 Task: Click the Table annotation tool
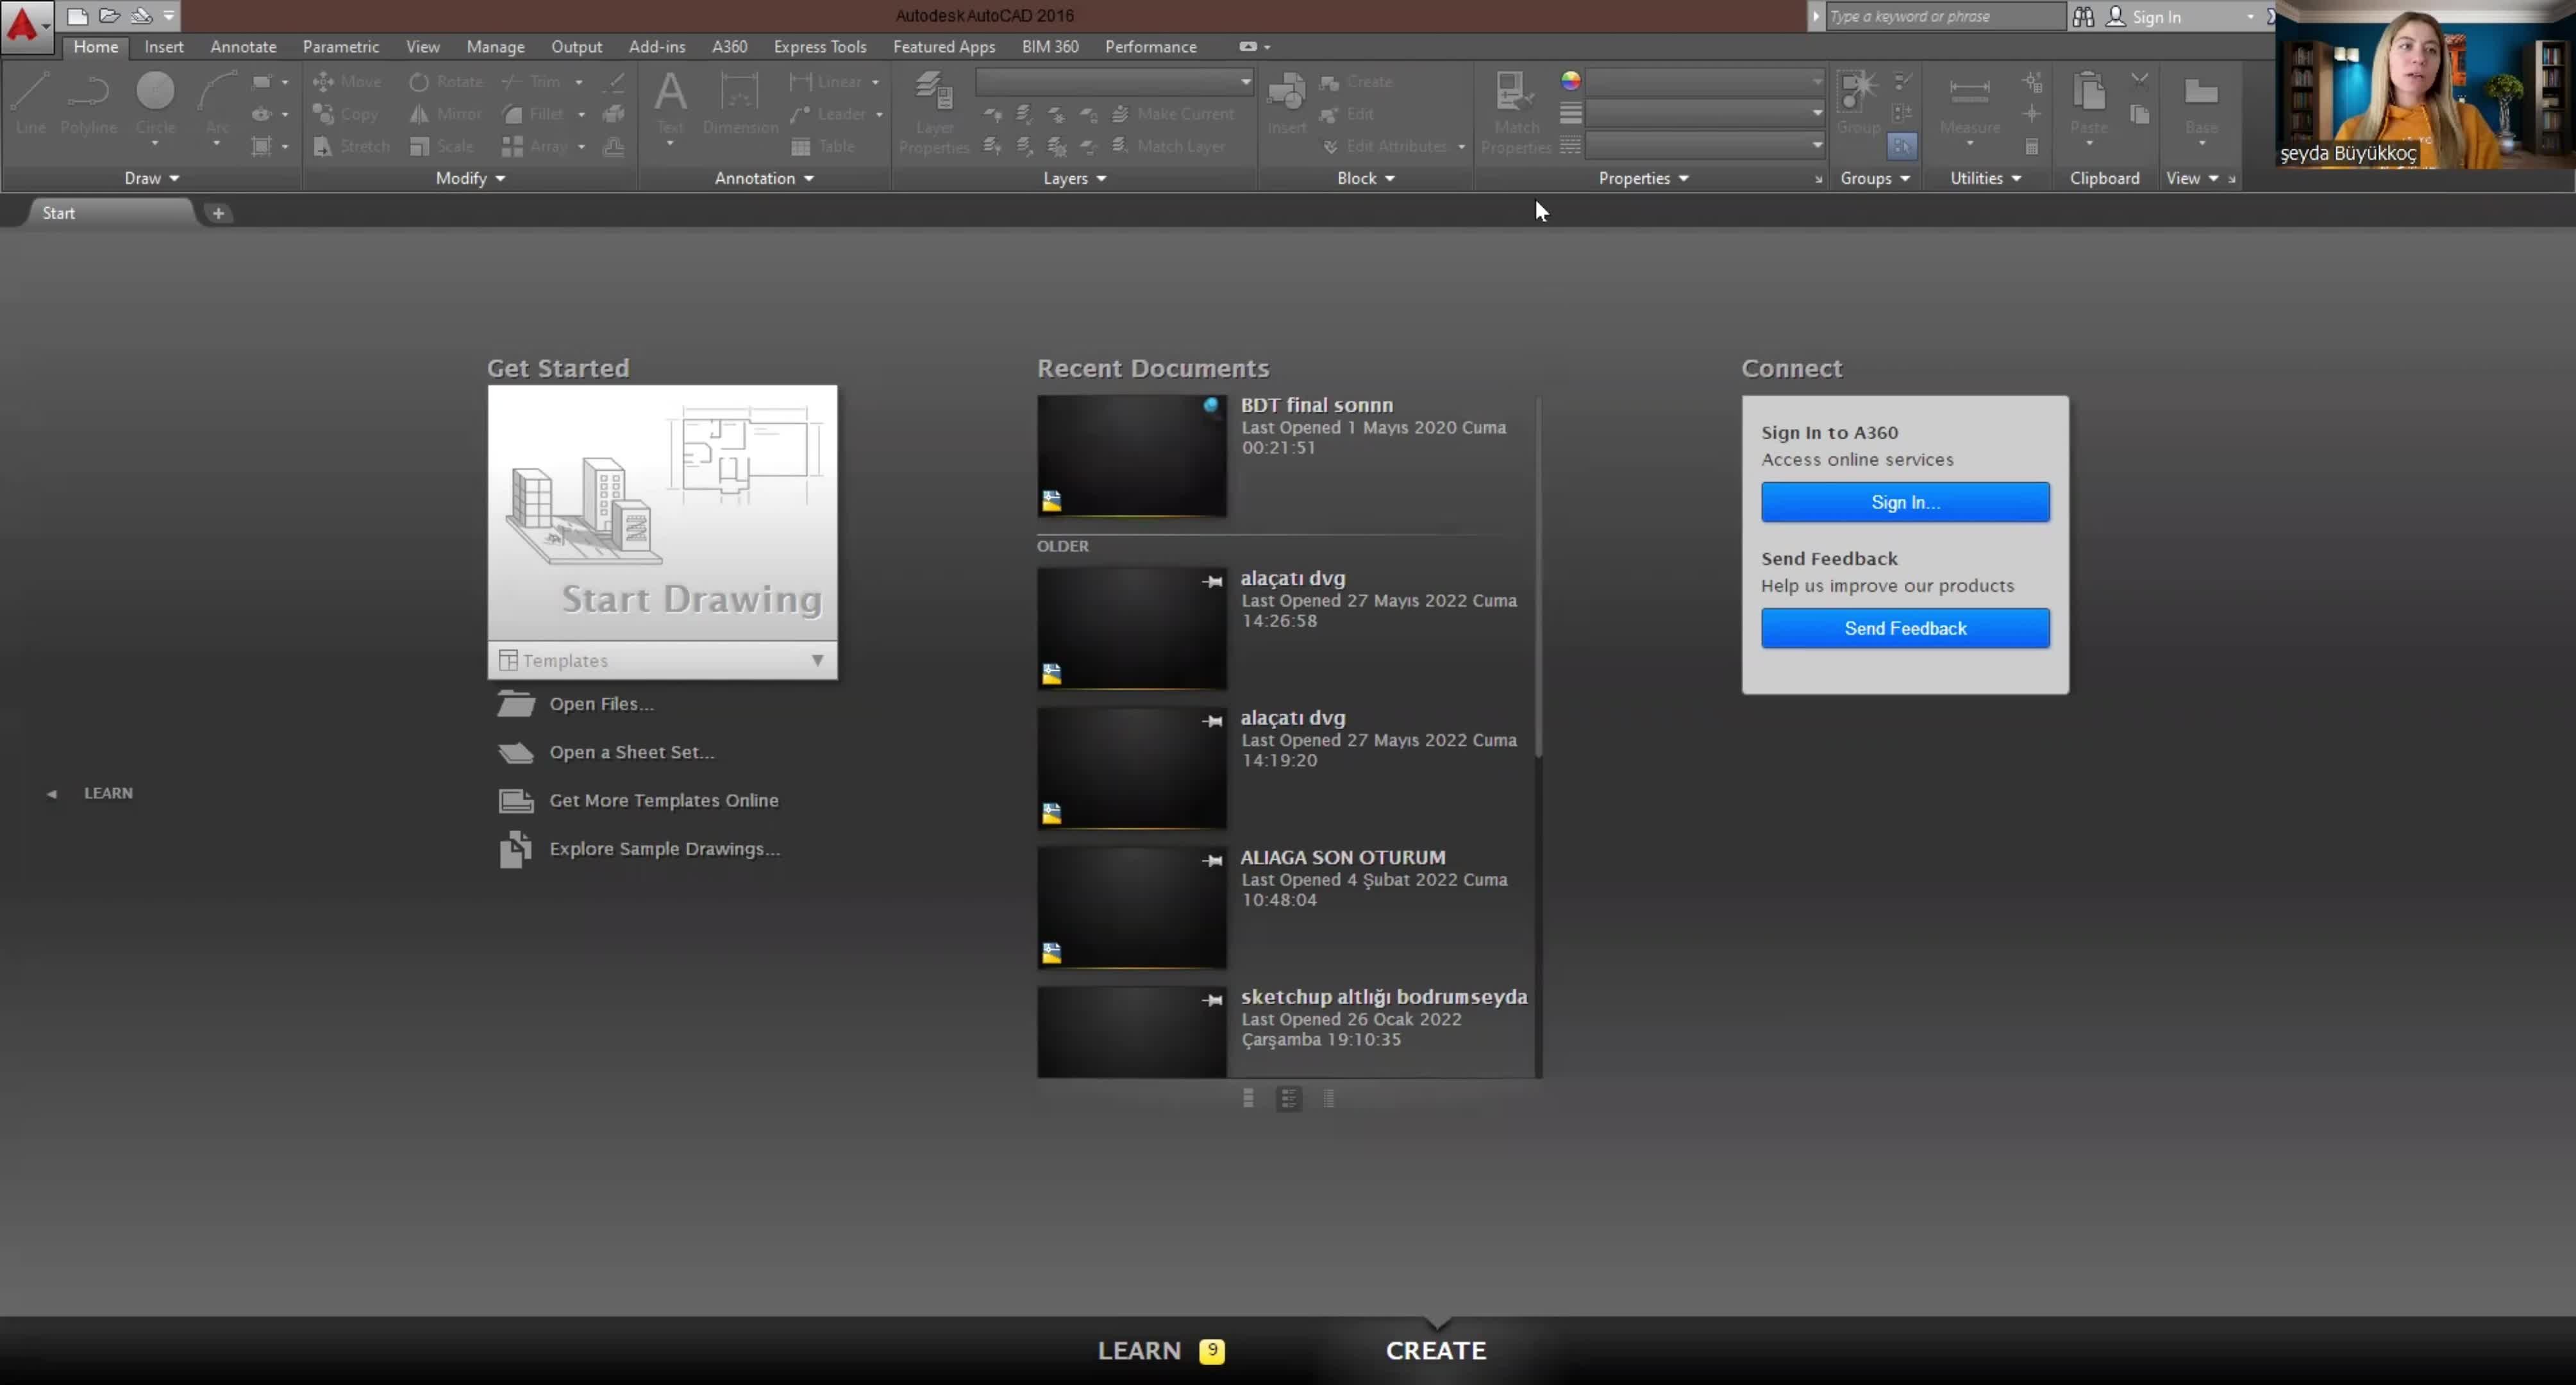(x=822, y=146)
